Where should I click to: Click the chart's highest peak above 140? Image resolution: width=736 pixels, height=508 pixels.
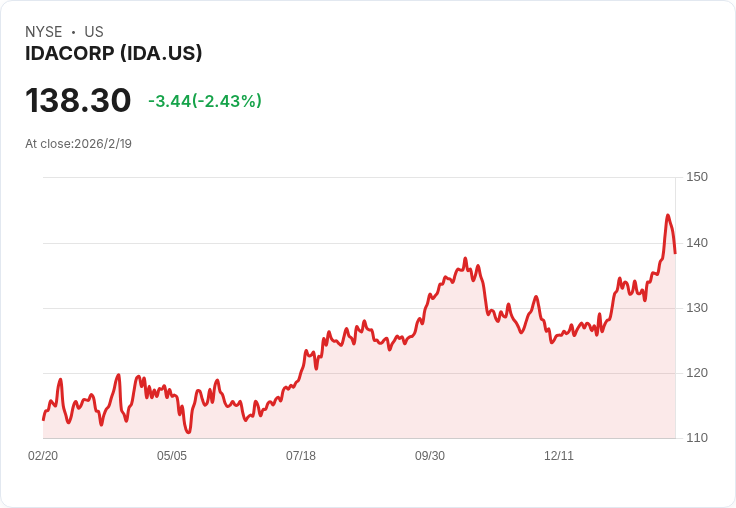pyautogui.click(x=667, y=216)
